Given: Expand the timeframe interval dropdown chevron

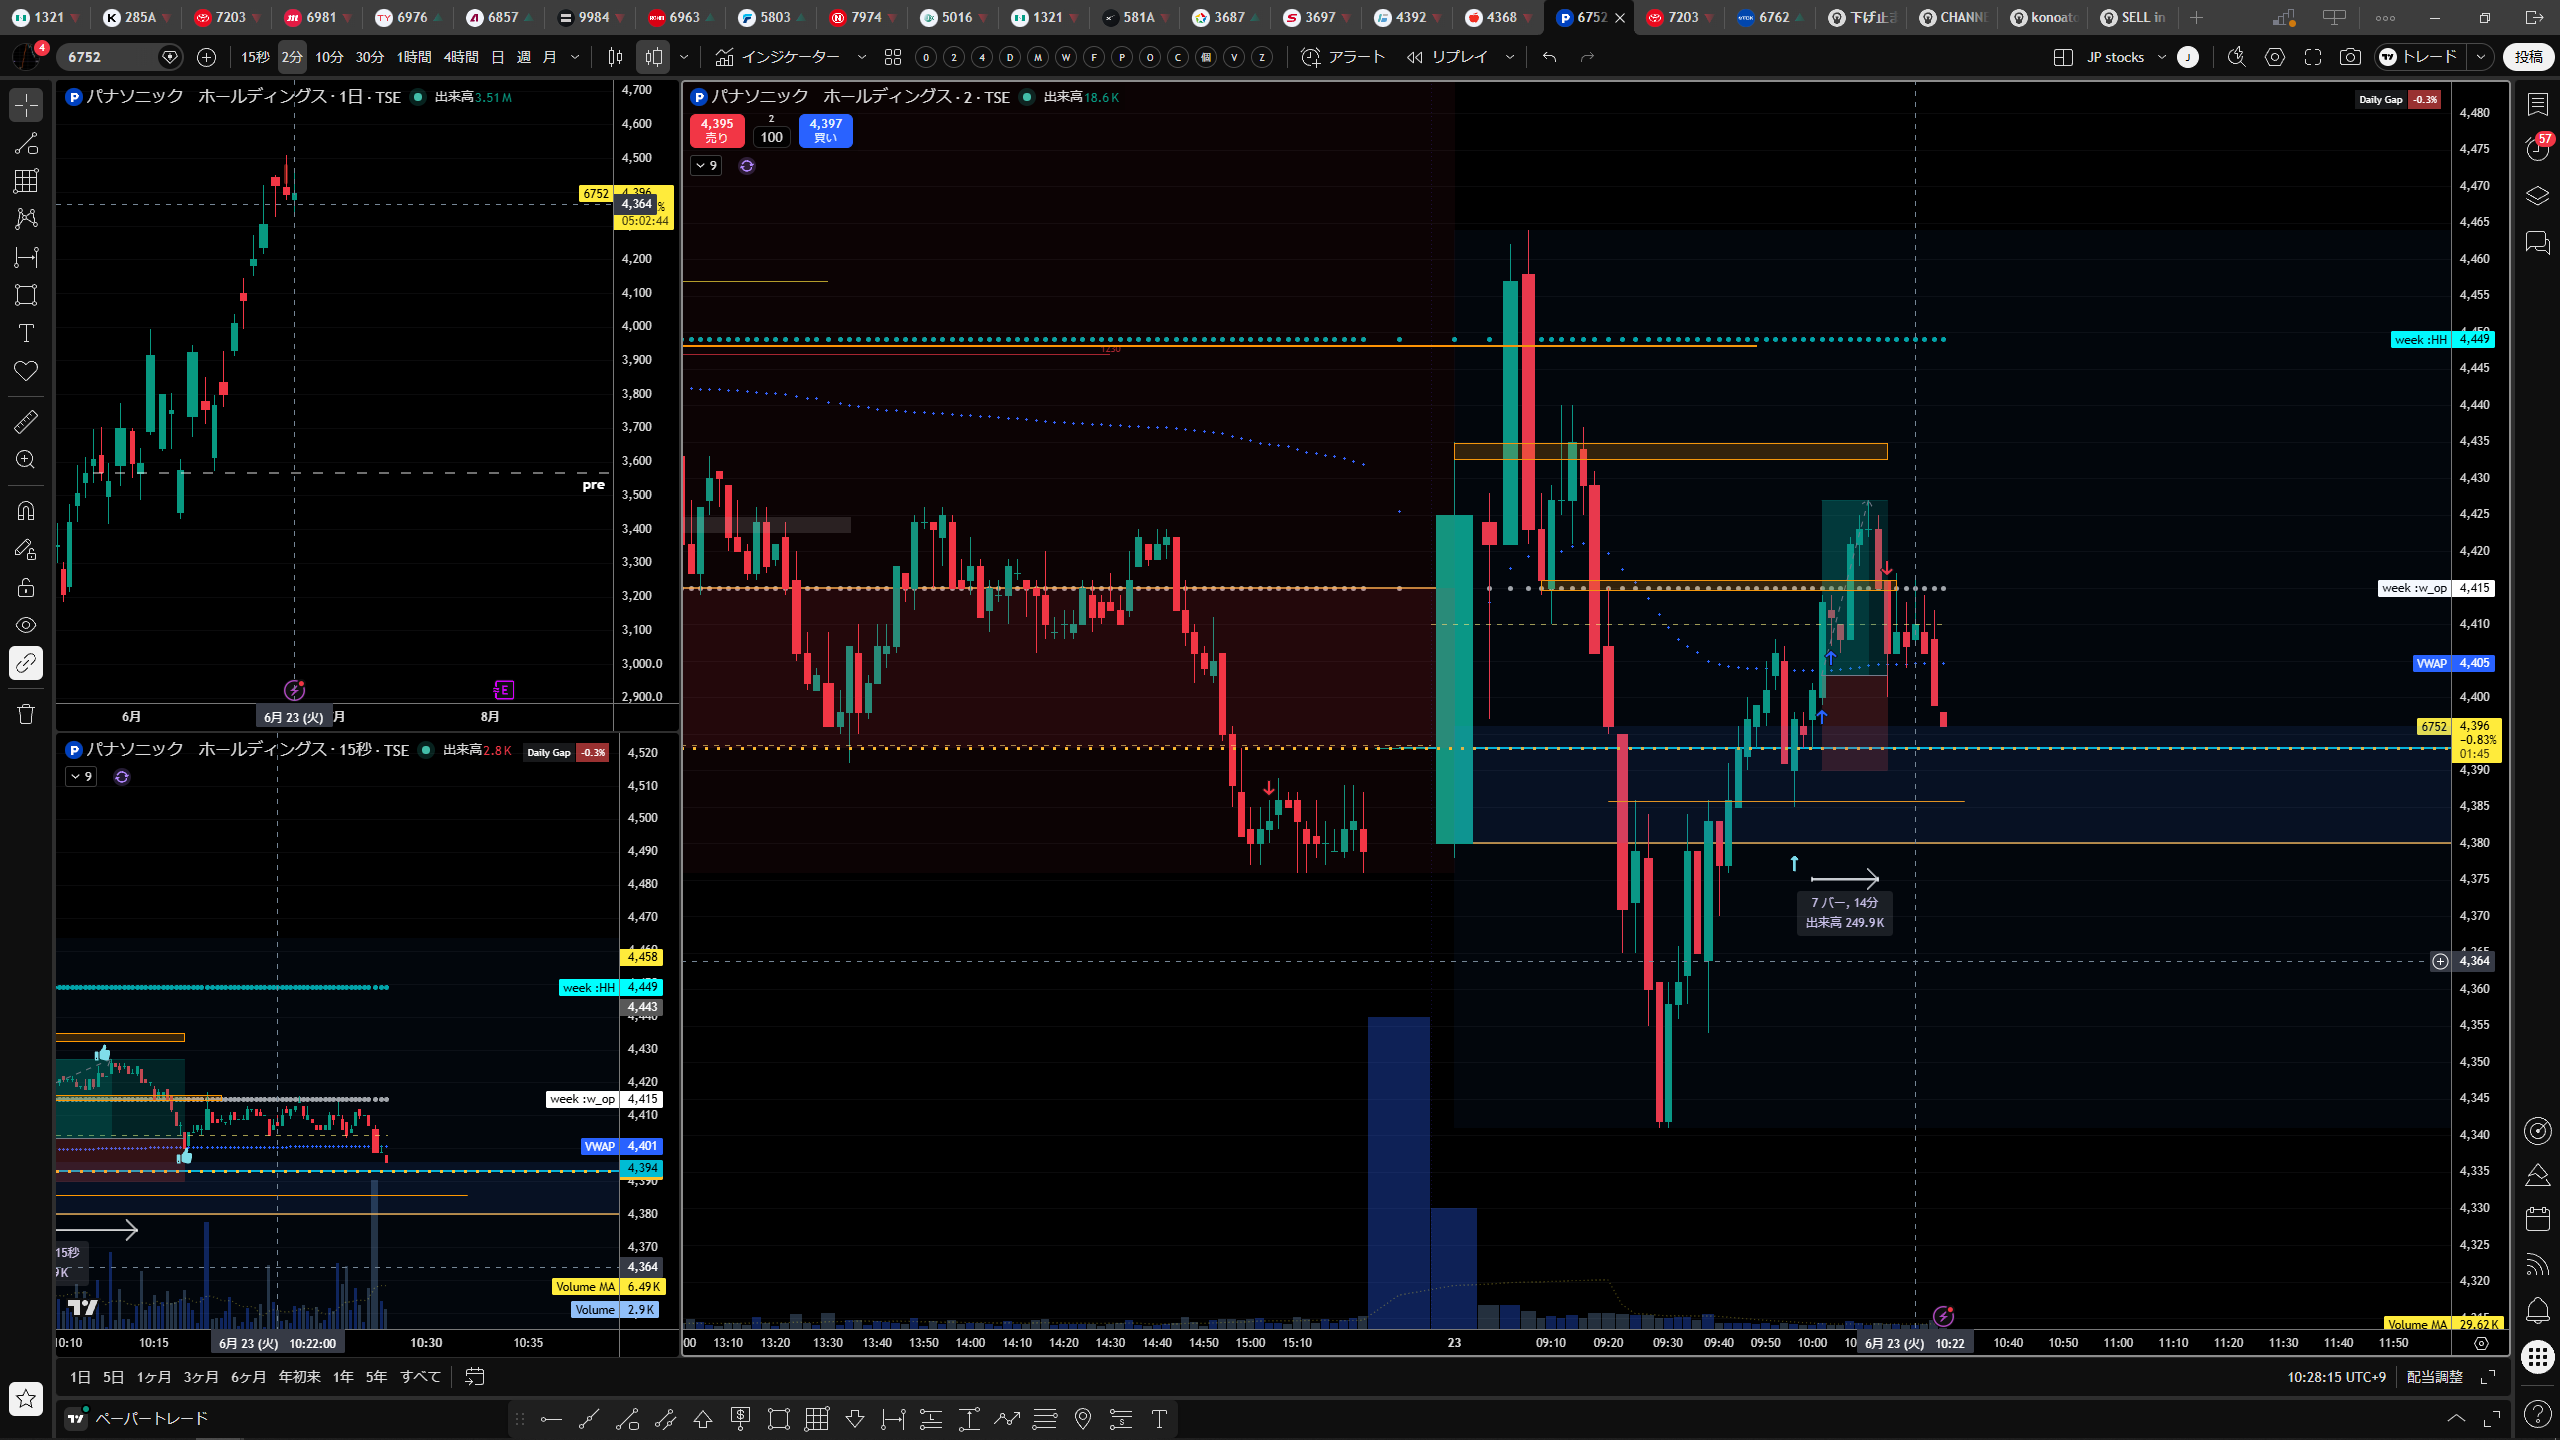Looking at the screenshot, I should [x=575, y=57].
